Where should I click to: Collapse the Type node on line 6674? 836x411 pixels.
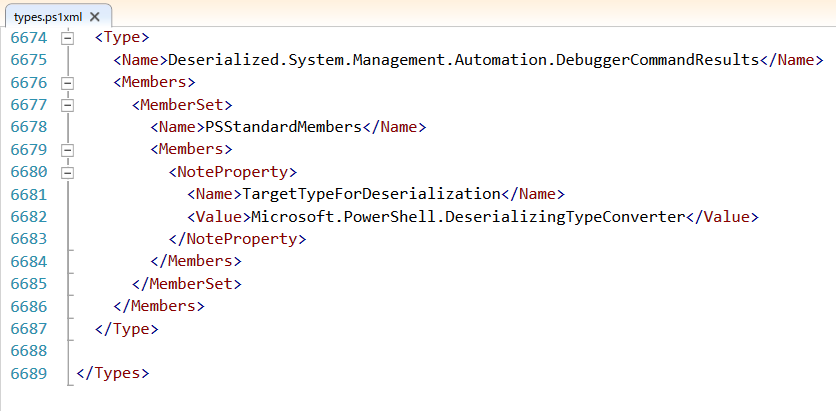point(68,38)
